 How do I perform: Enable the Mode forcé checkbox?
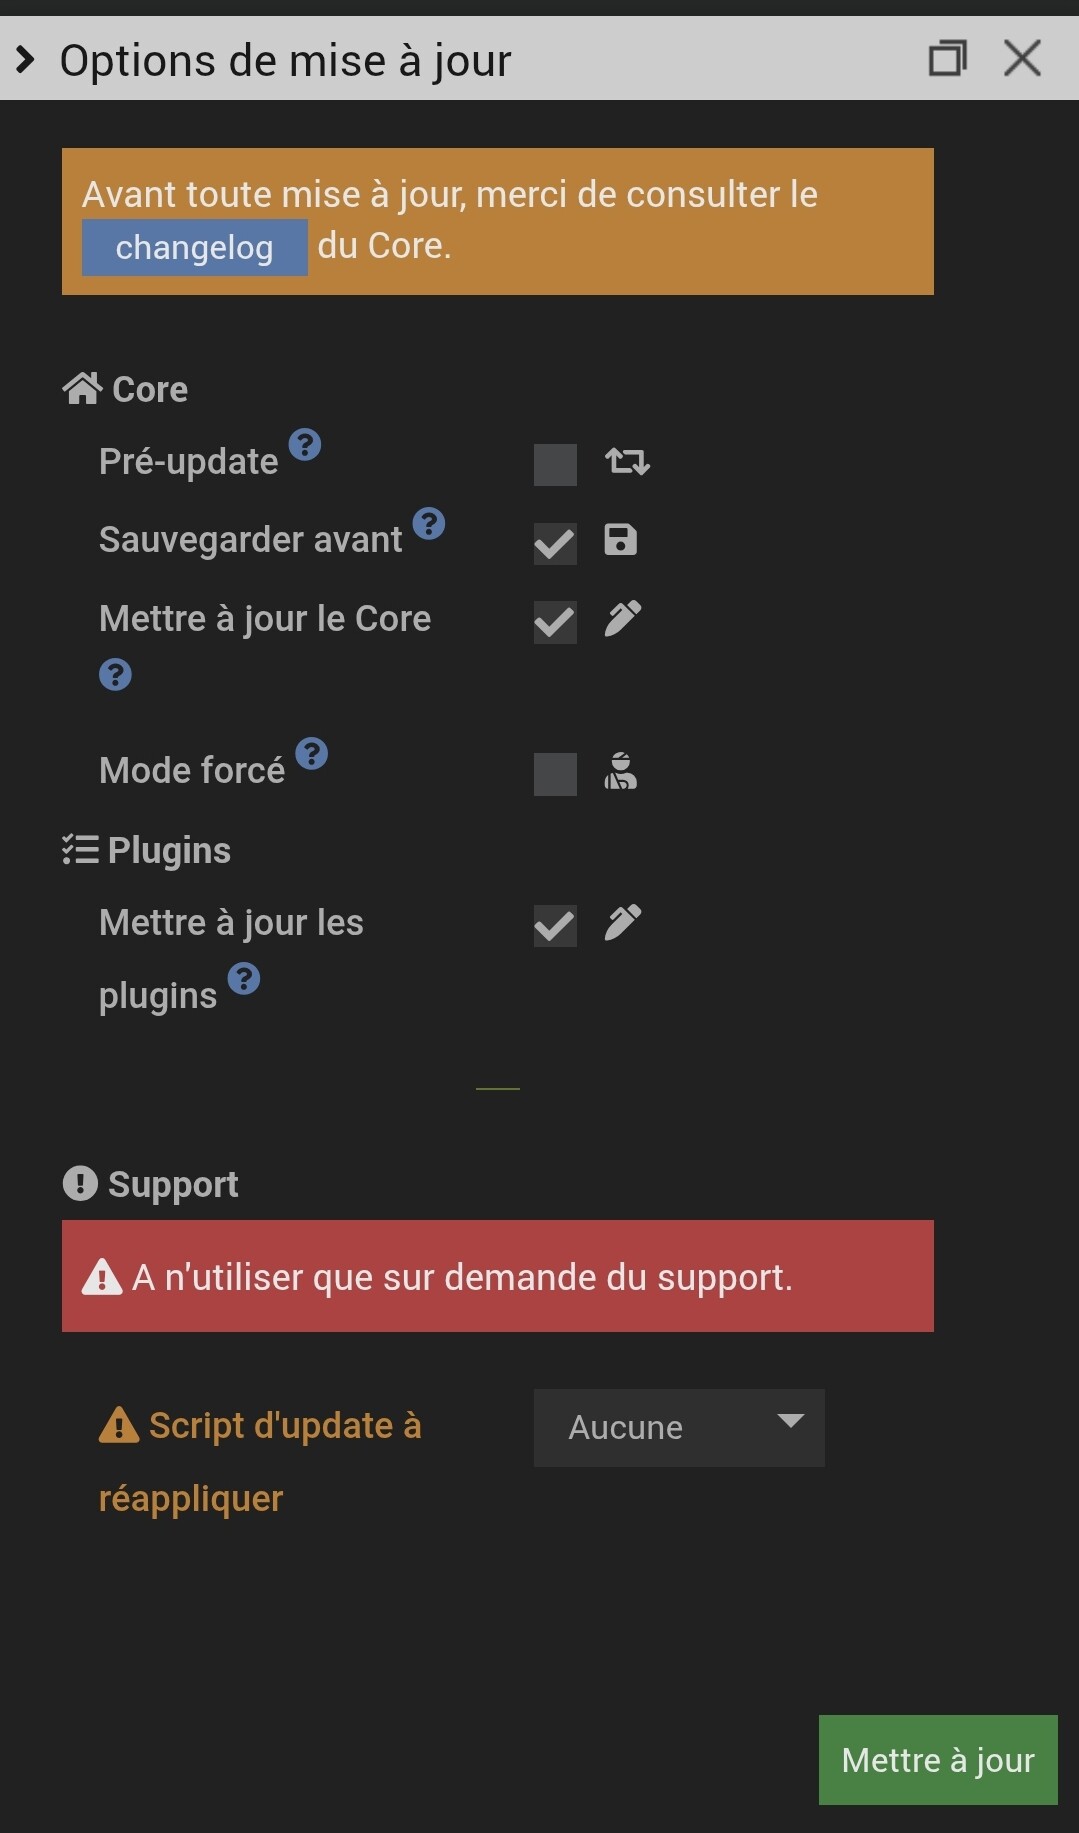click(555, 775)
